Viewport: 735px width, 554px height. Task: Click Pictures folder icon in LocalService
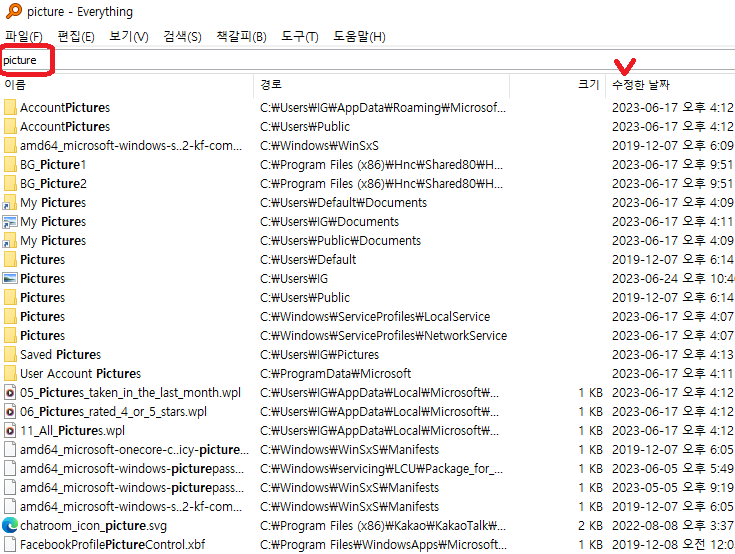coord(10,316)
